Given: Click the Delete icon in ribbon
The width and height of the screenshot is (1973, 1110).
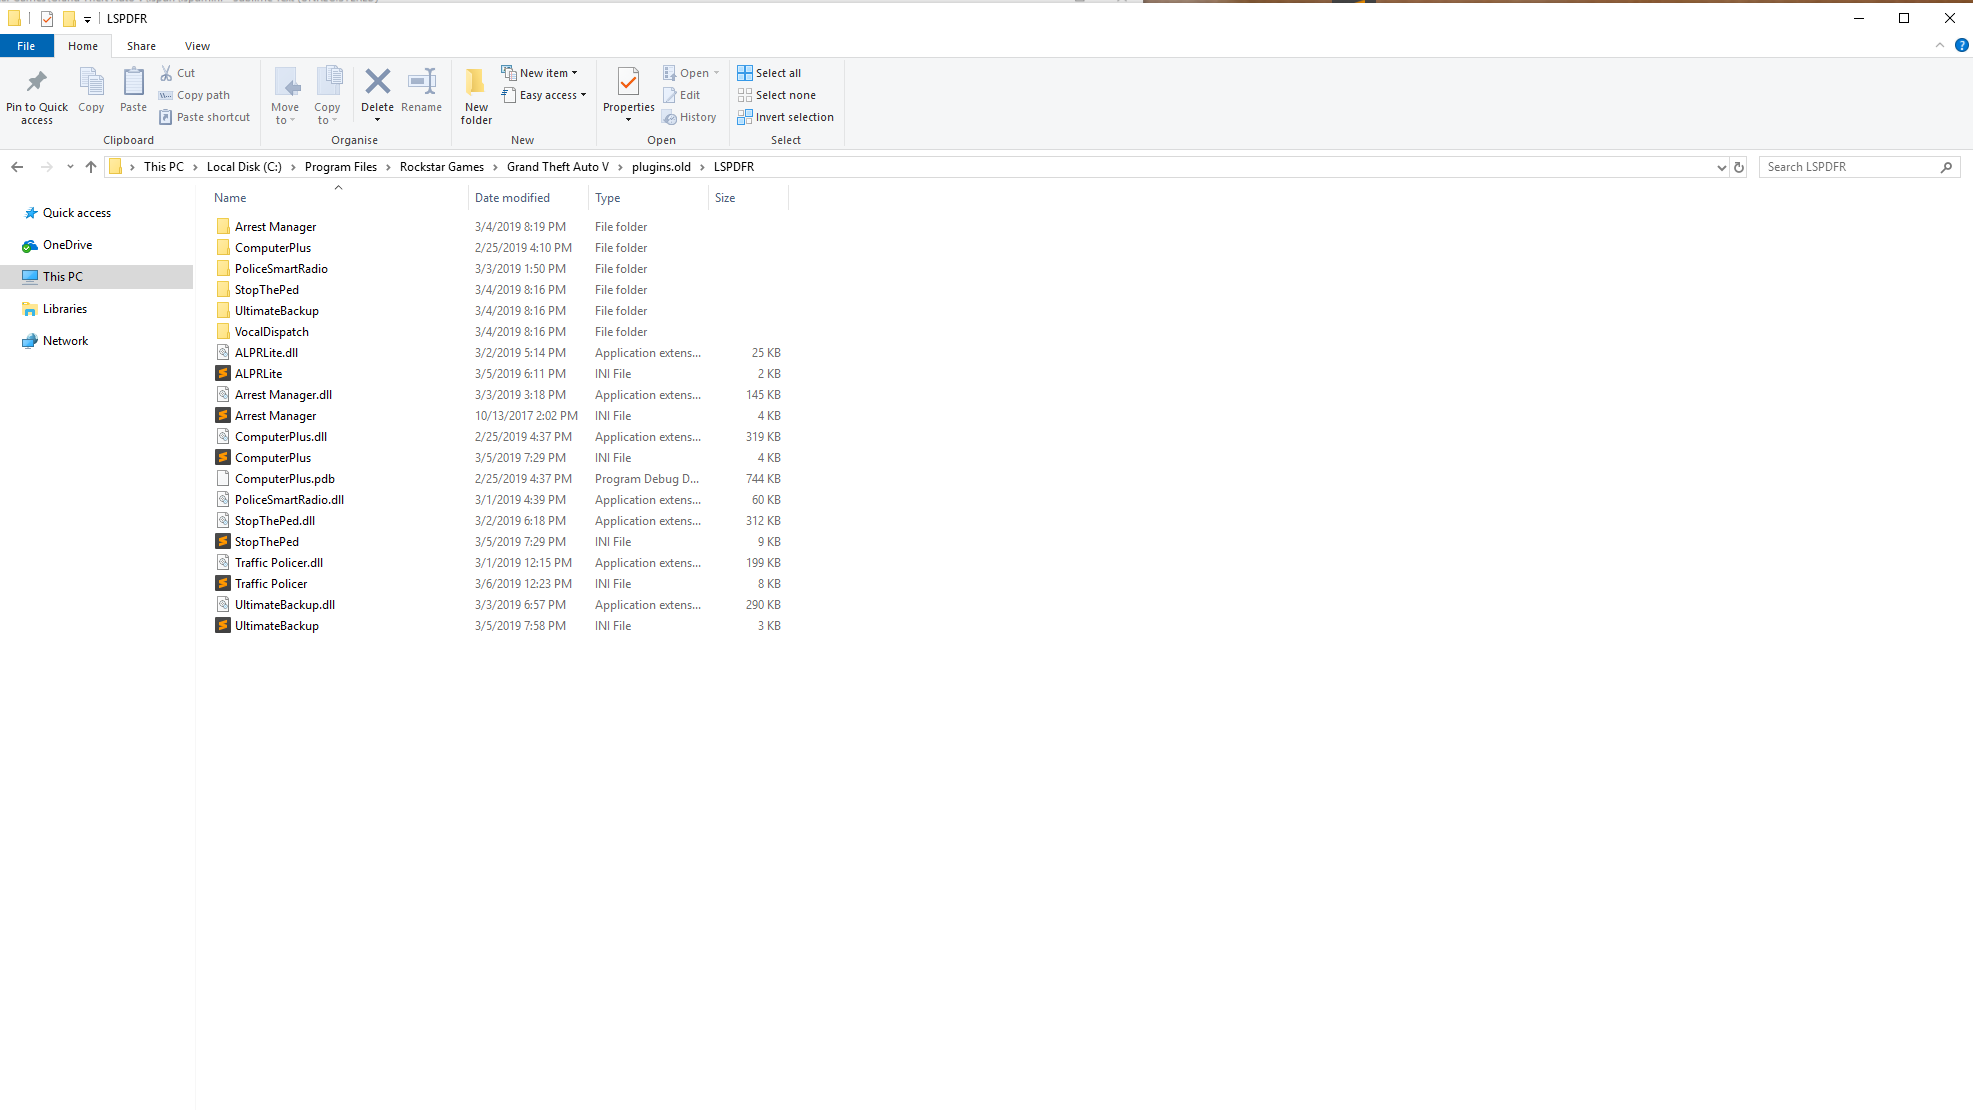Looking at the screenshot, I should point(377,83).
